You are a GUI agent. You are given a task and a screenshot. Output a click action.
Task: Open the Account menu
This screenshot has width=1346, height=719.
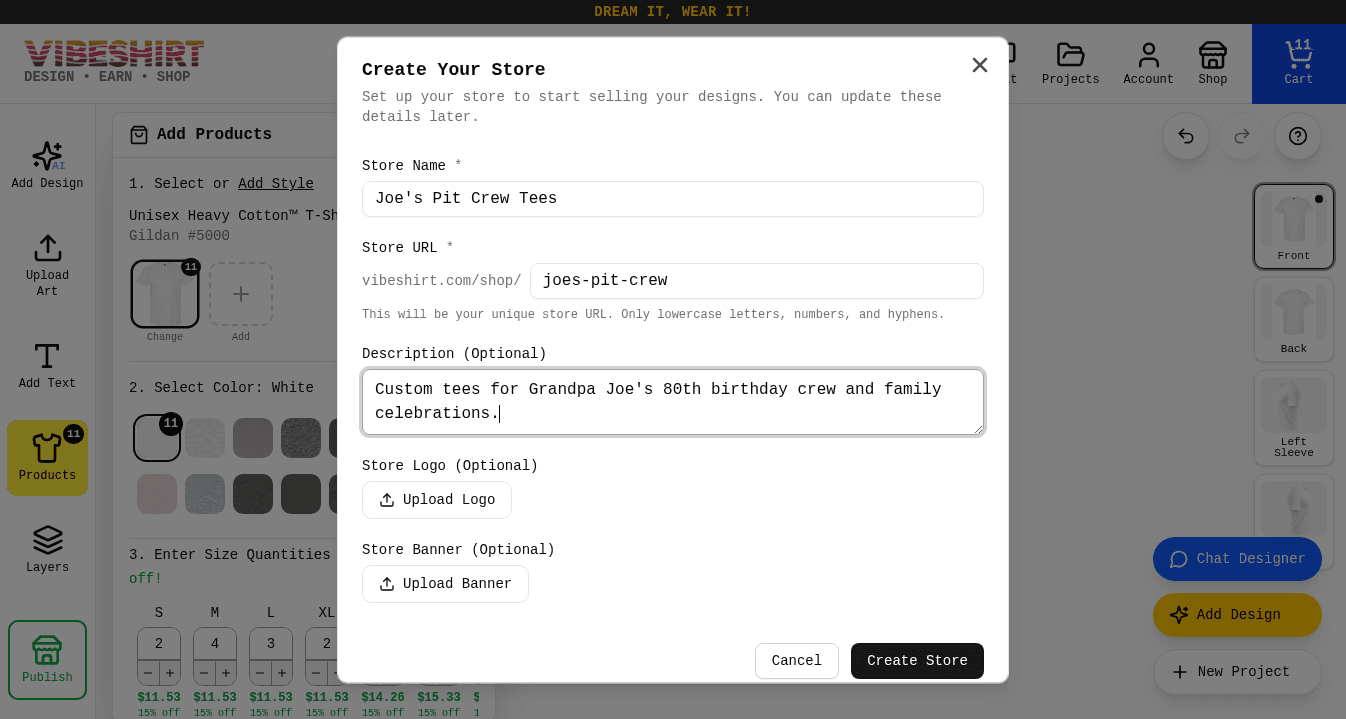pos(1148,64)
